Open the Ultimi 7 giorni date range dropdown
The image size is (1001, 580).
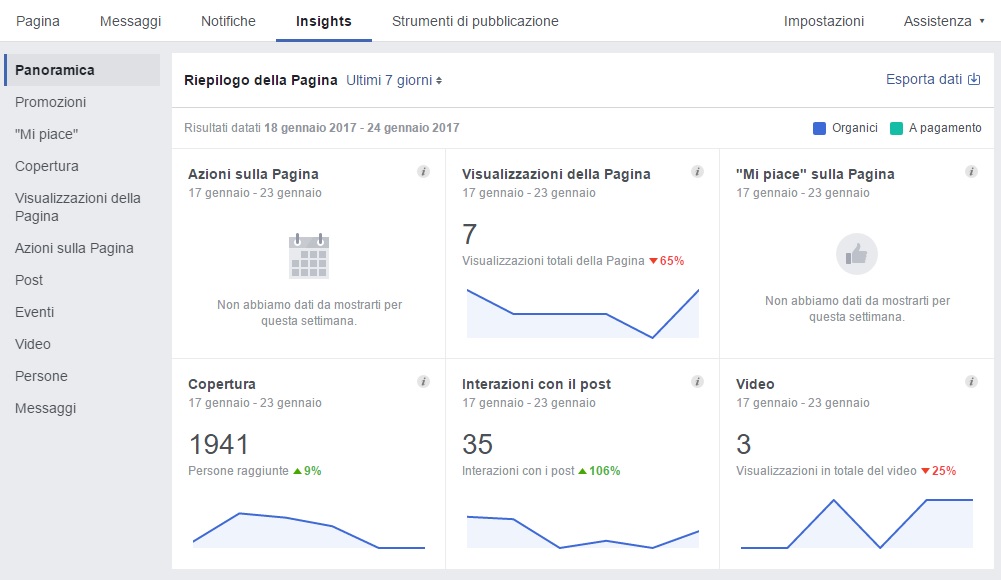(394, 80)
